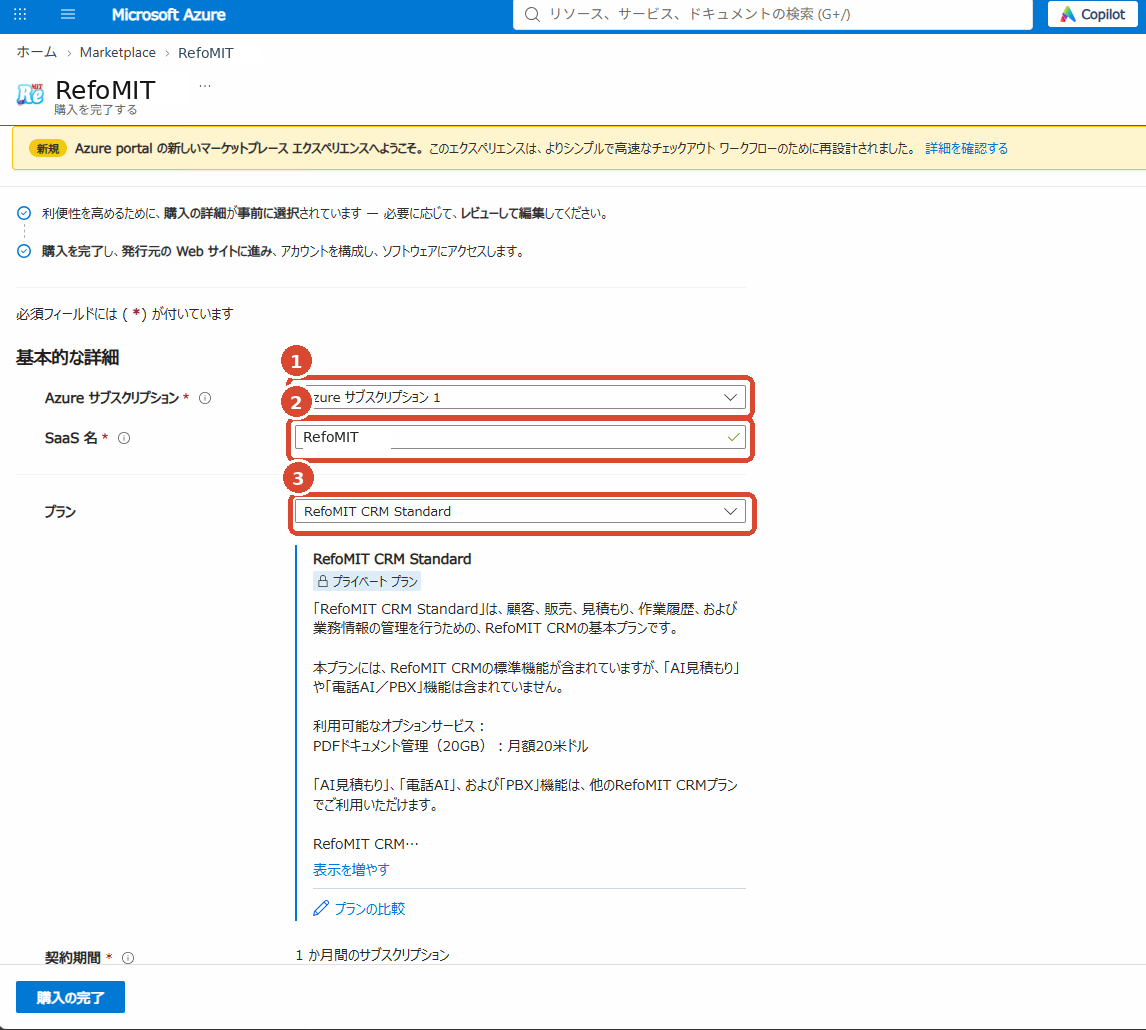Open the Azure portal apps grid icon

pyautogui.click(x=20, y=14)
